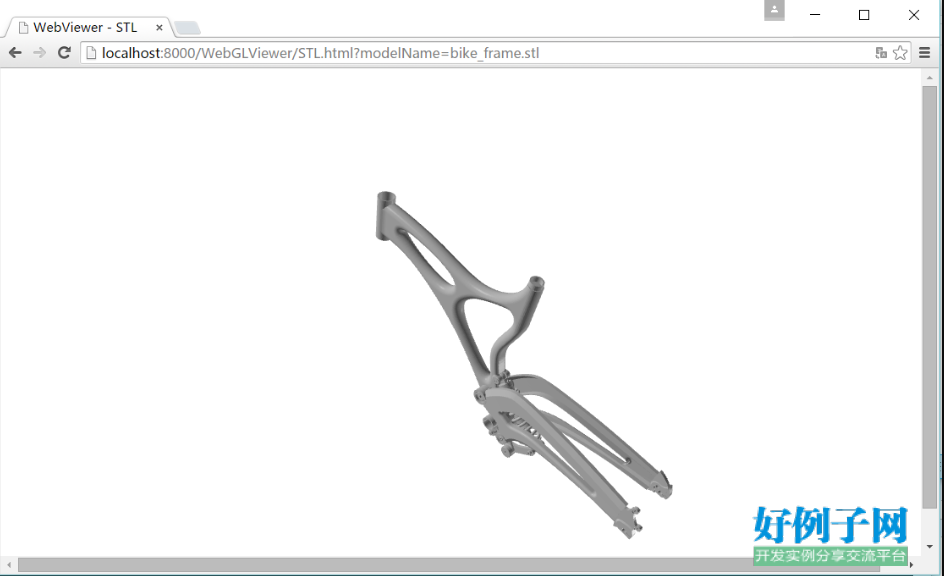Click the vertical scrollbar up arrow

(930, 78)
